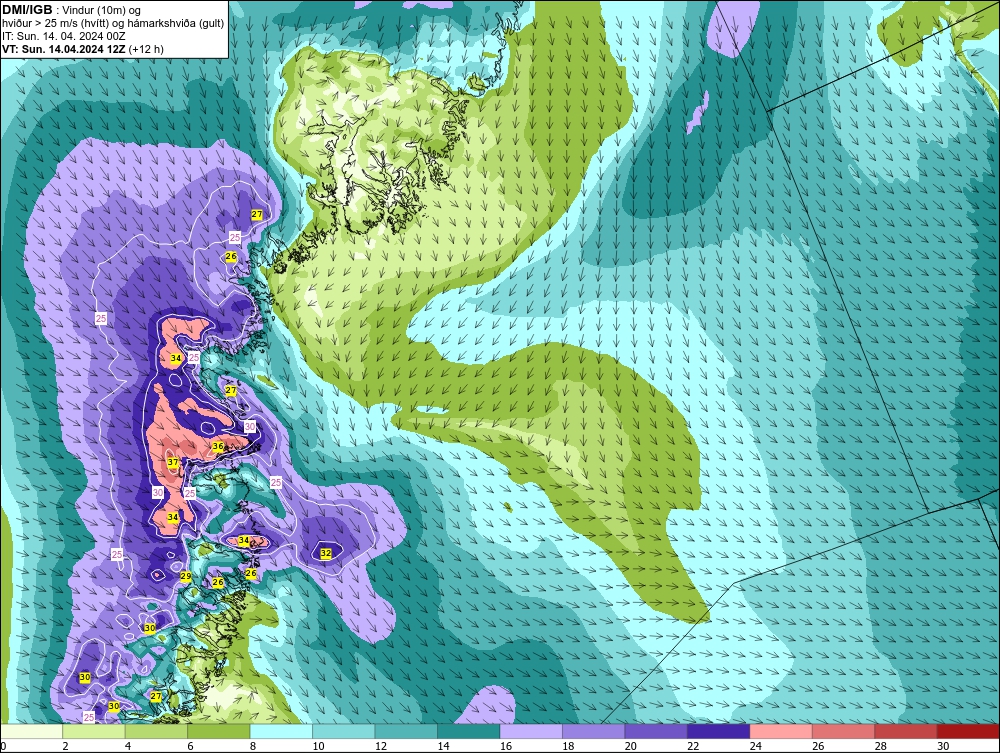Select the yellow "36" gust label on map
The image size is (1000, 753).
(x=218, y=446)
